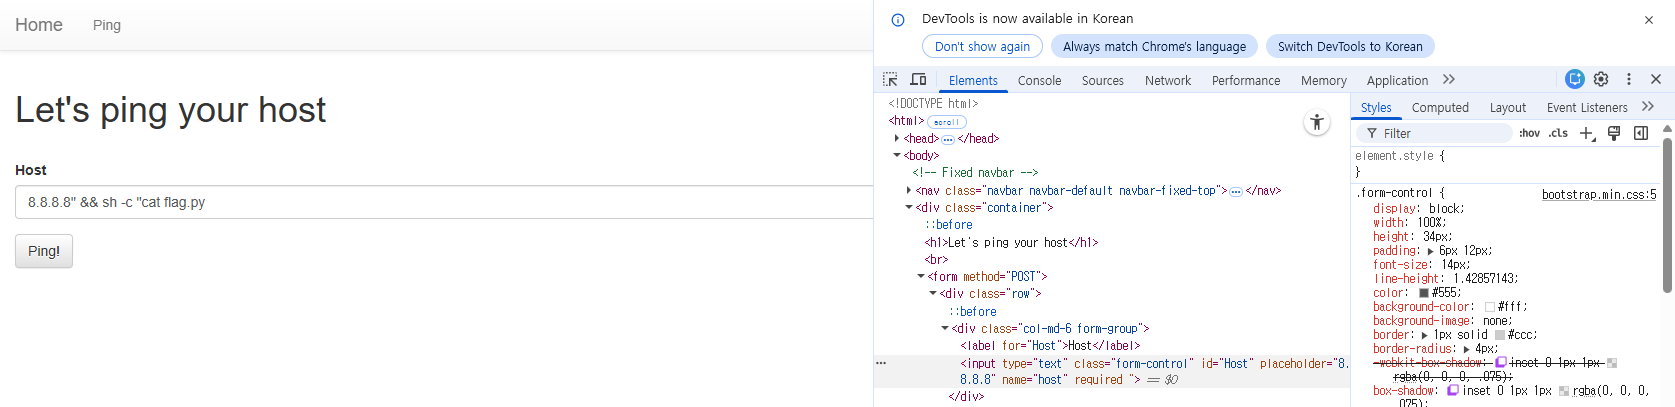This screenshot has height=407, width=1675.
Task: Select the label for Host node
Action: (1050, 346)
